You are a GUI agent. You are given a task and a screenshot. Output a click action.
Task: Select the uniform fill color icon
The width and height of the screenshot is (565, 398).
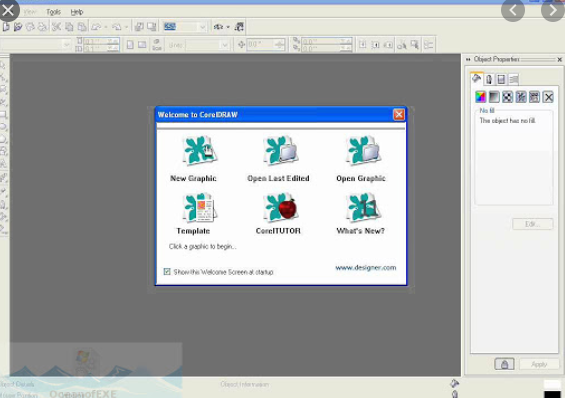point(481,97)
